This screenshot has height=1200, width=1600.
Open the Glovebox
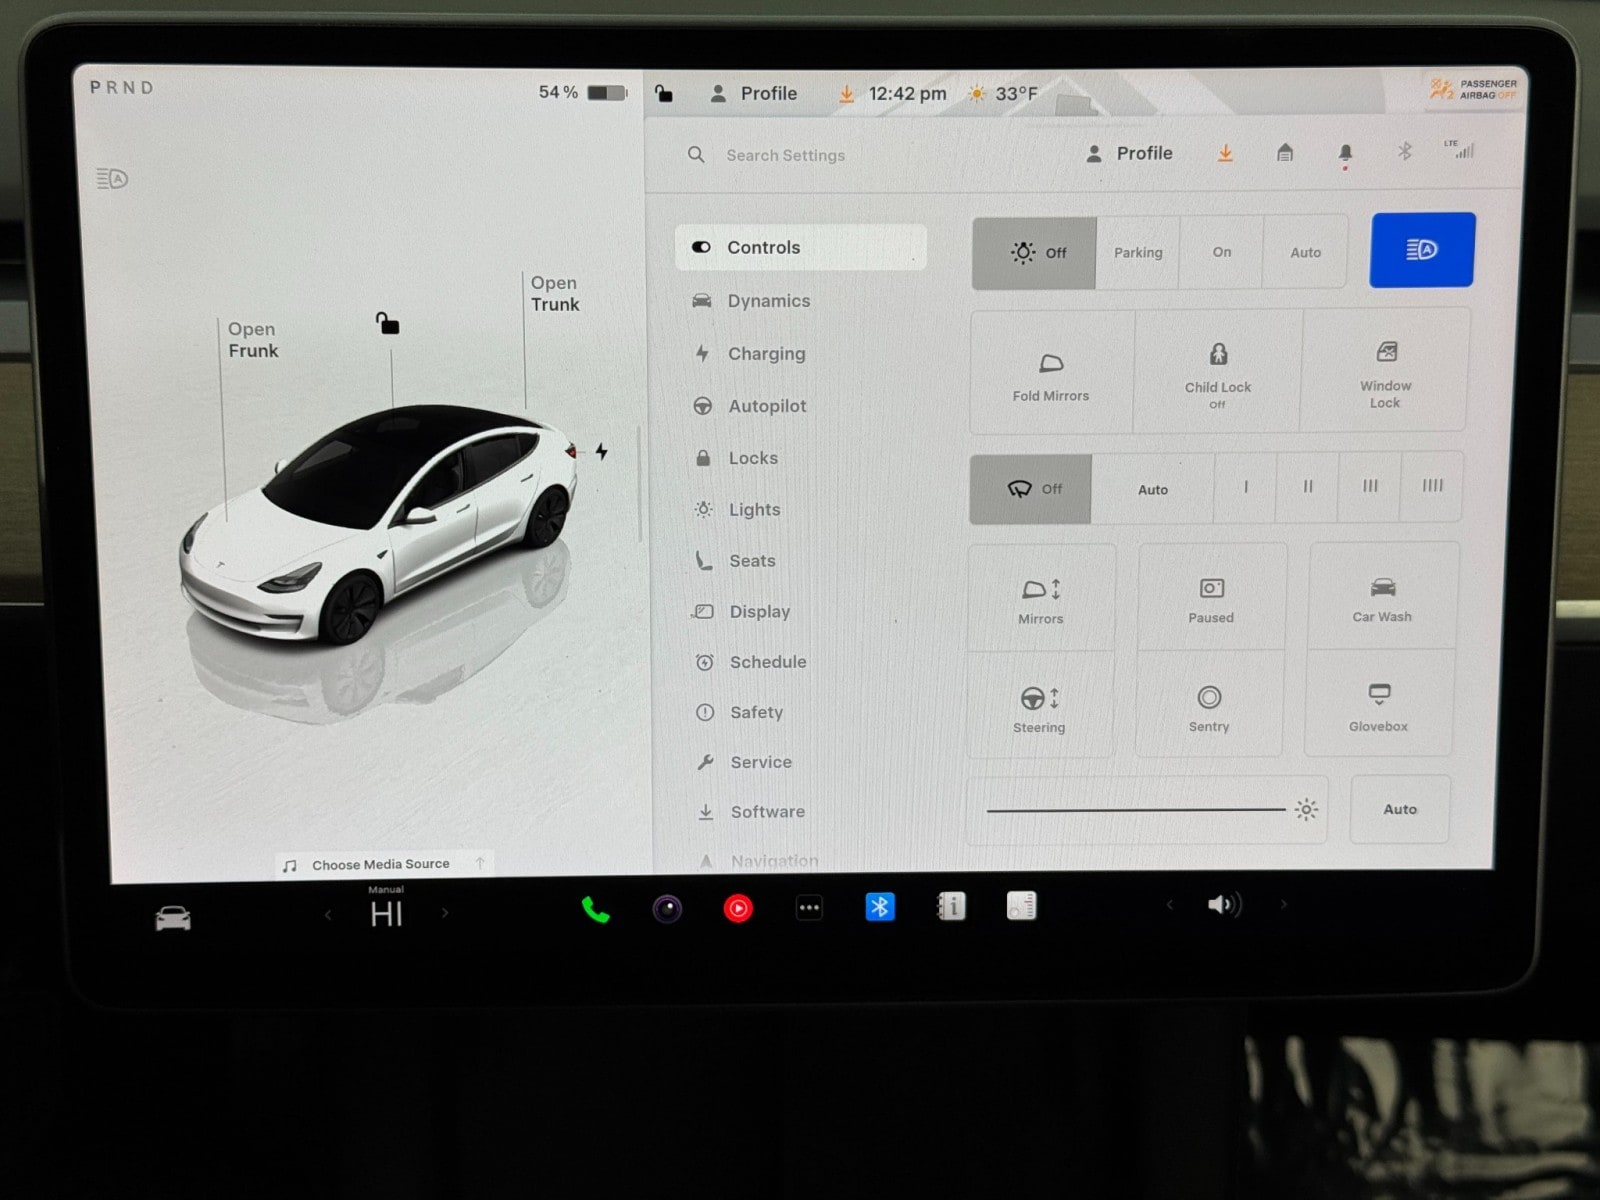point(1378,706)
